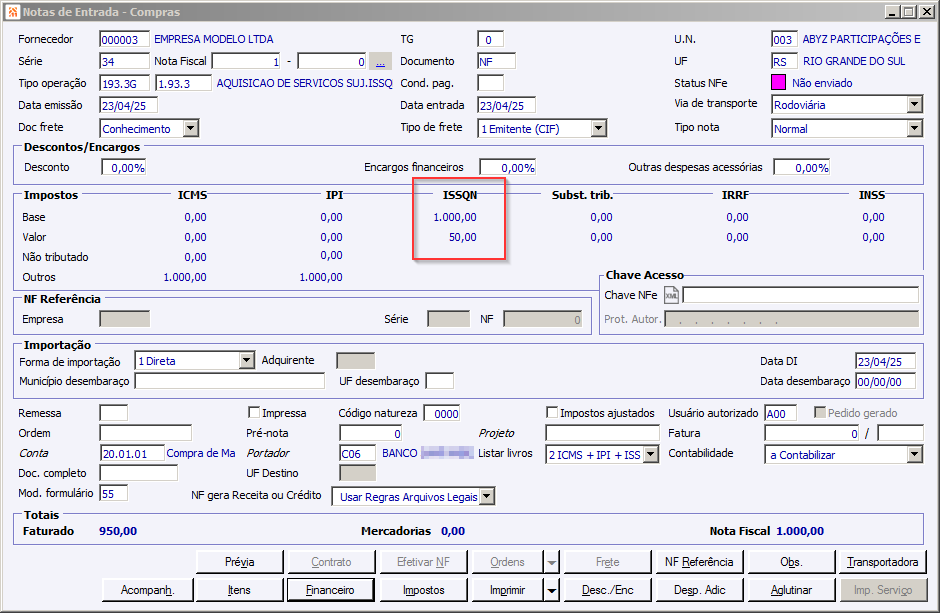
Task: Open the Financeiro button
Action: (329, 590)
